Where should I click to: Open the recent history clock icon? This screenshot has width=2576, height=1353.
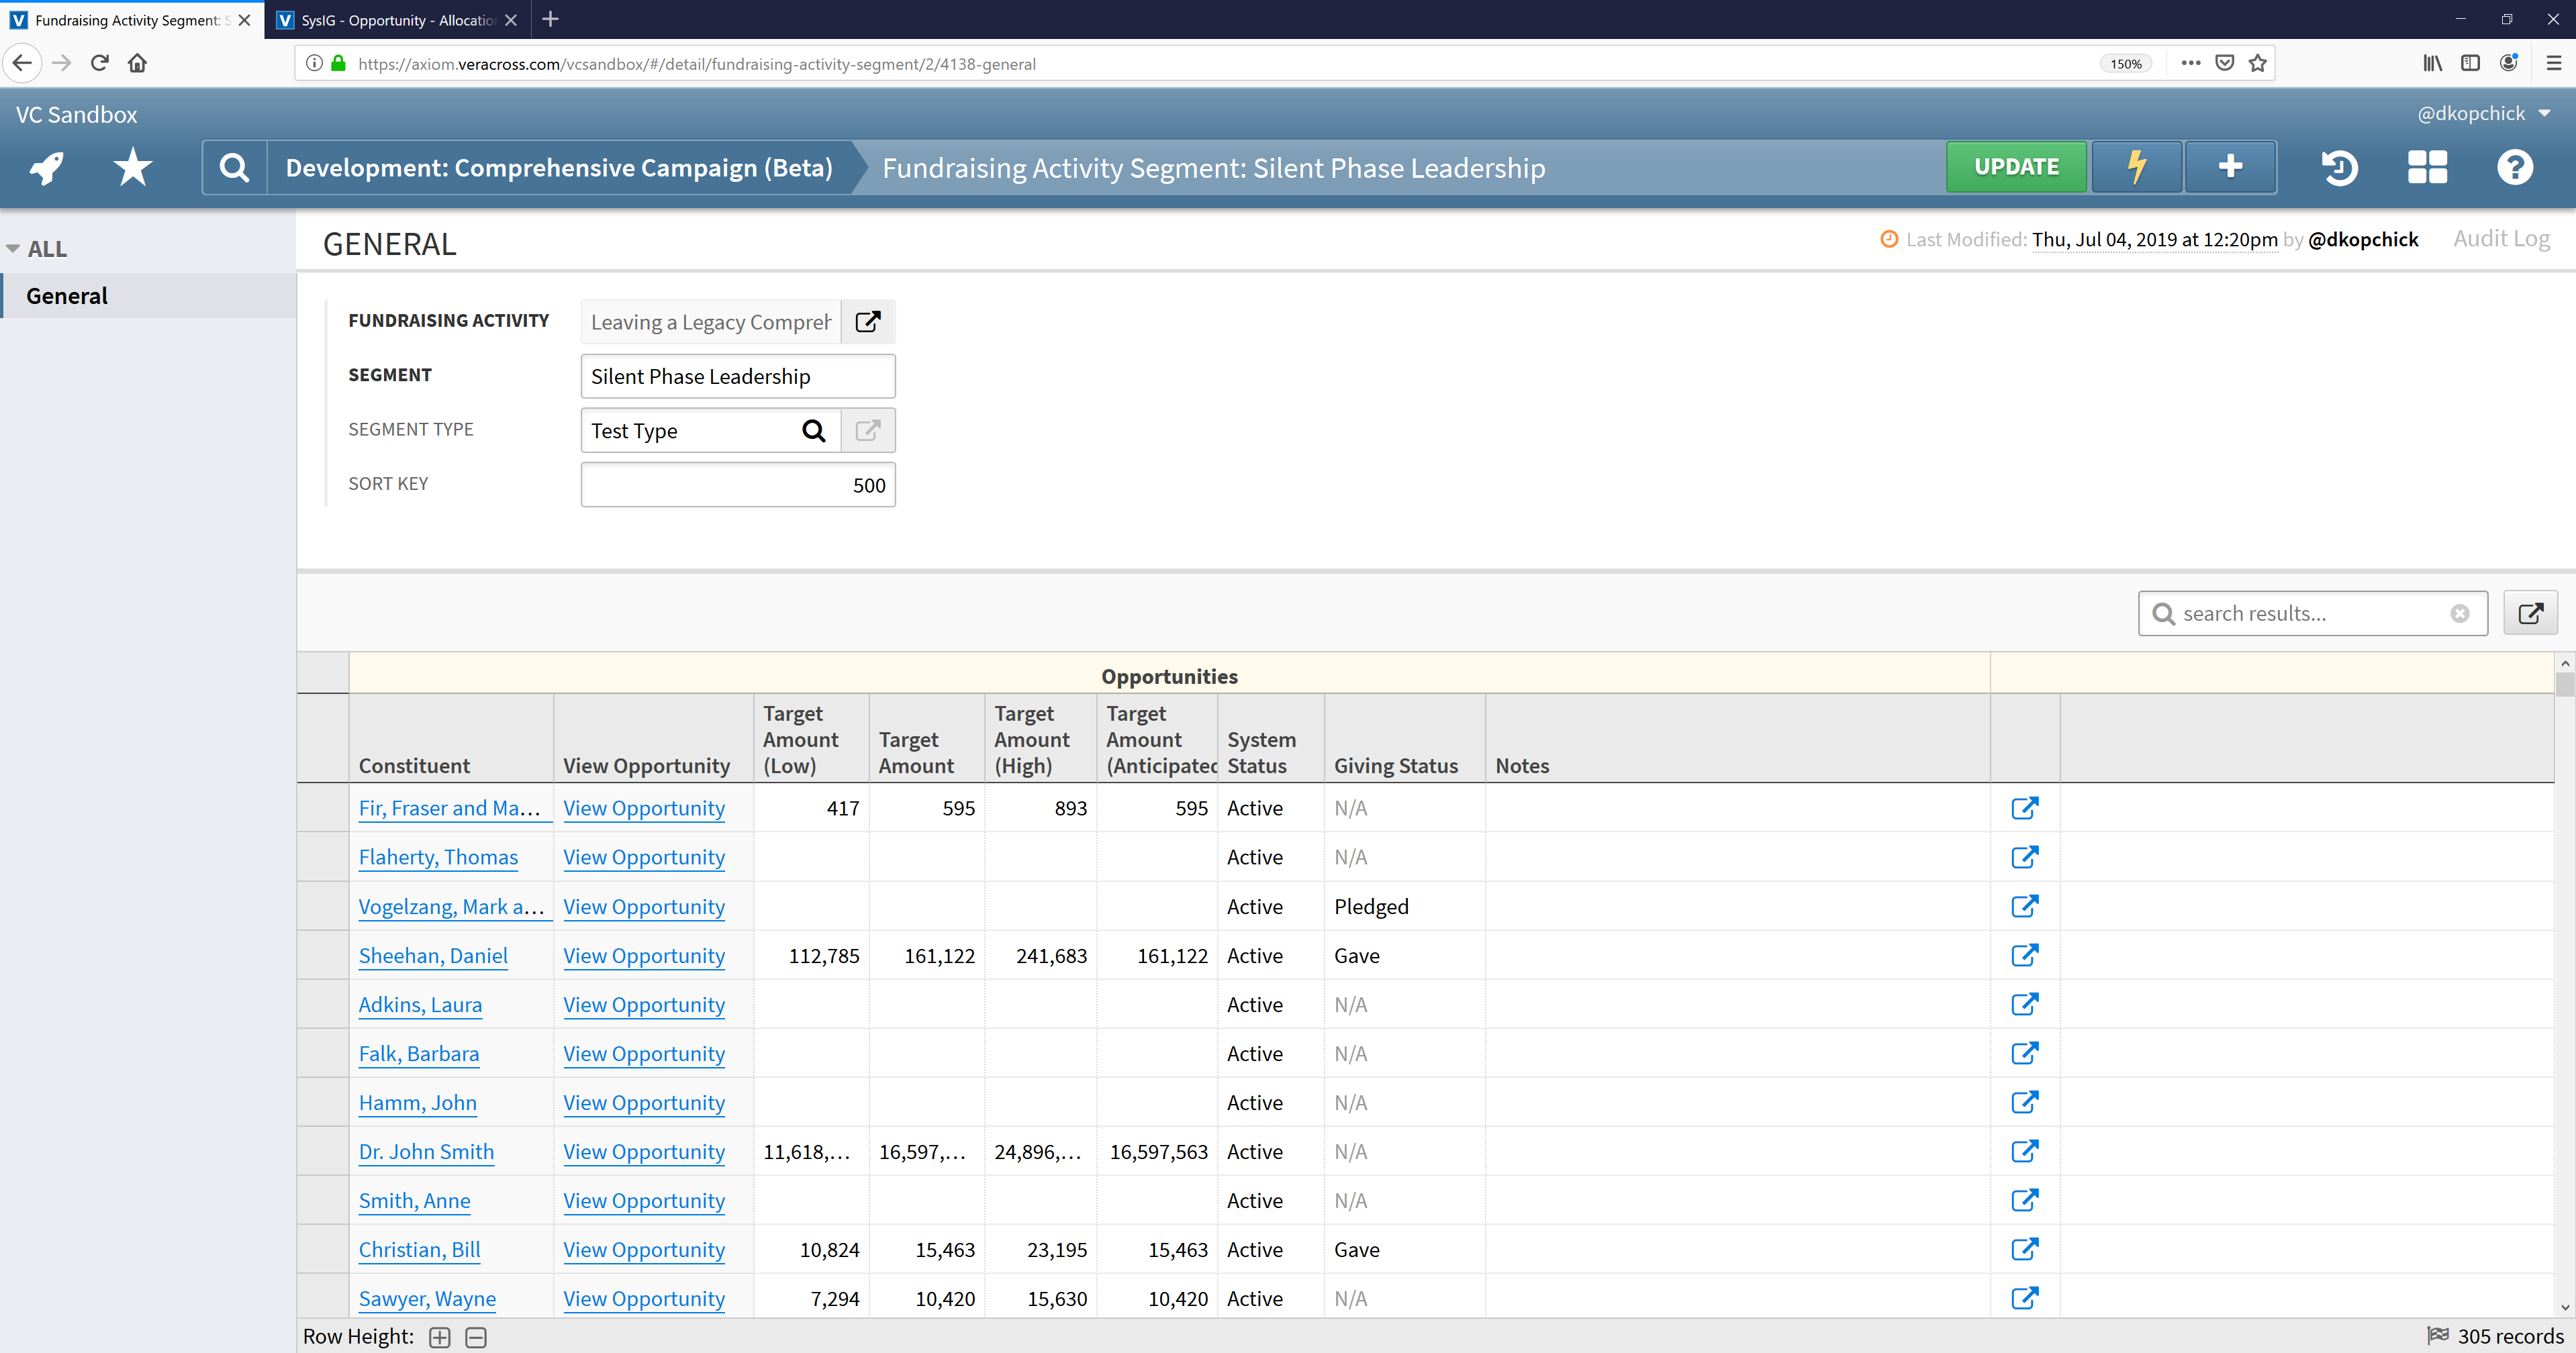point(2339,168)
